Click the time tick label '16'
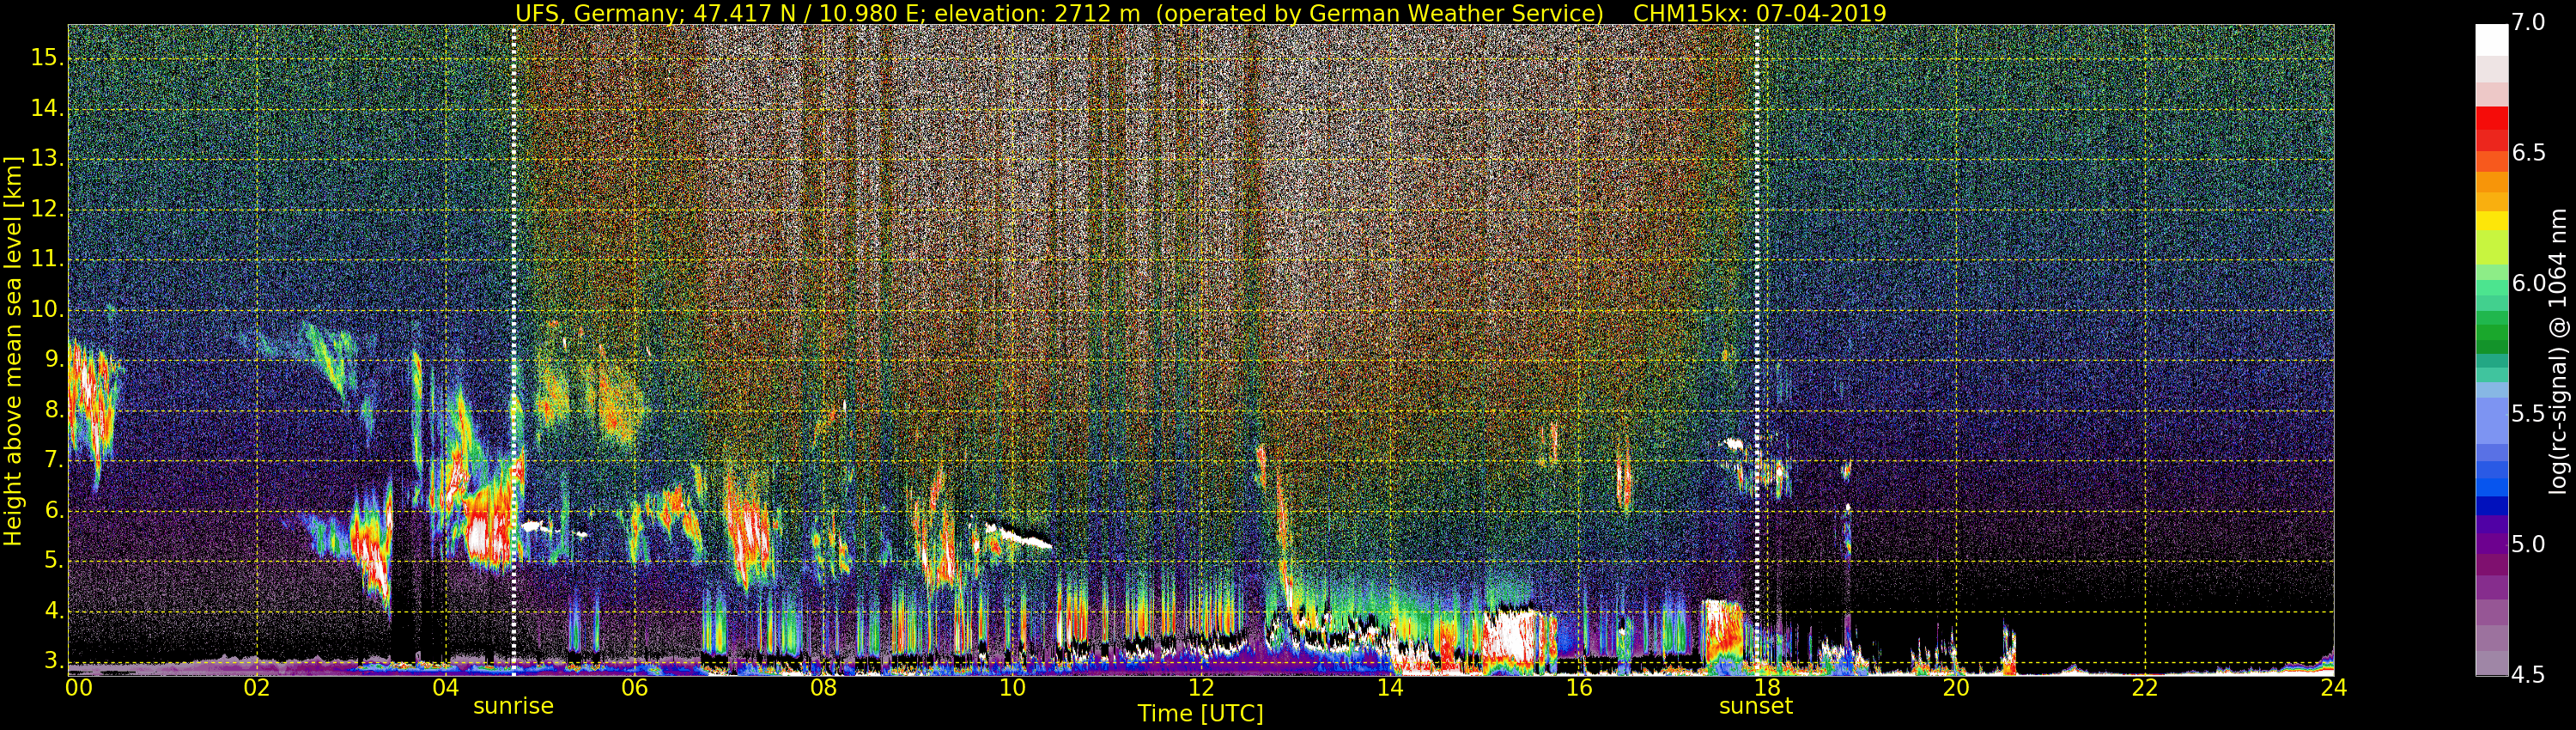 (x=1578, y=688)
